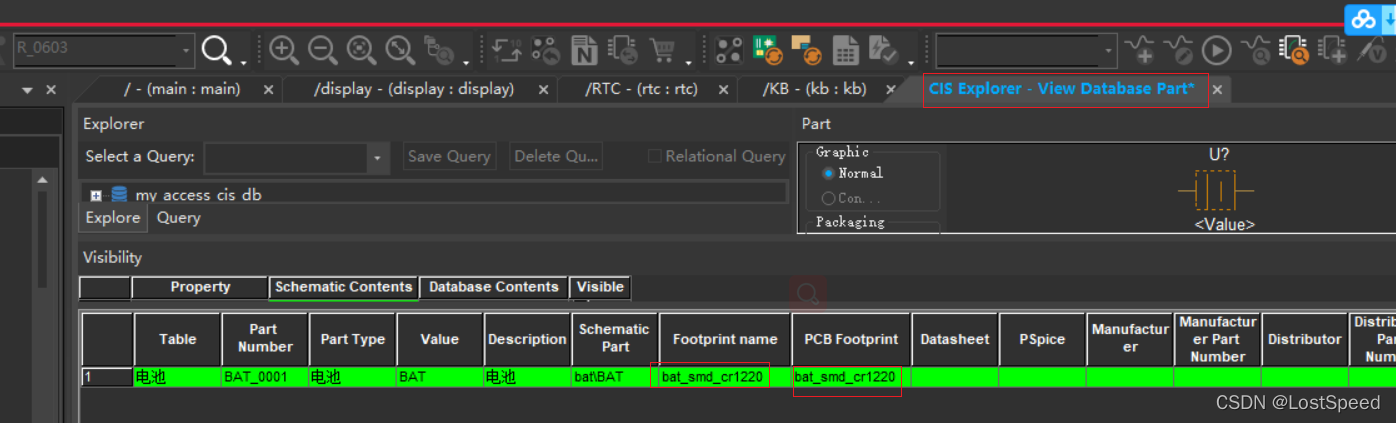The width and height of the screenshot is (1396, 423).
Task: Click the green PCB sync icon
Action: tap(767, 49)
